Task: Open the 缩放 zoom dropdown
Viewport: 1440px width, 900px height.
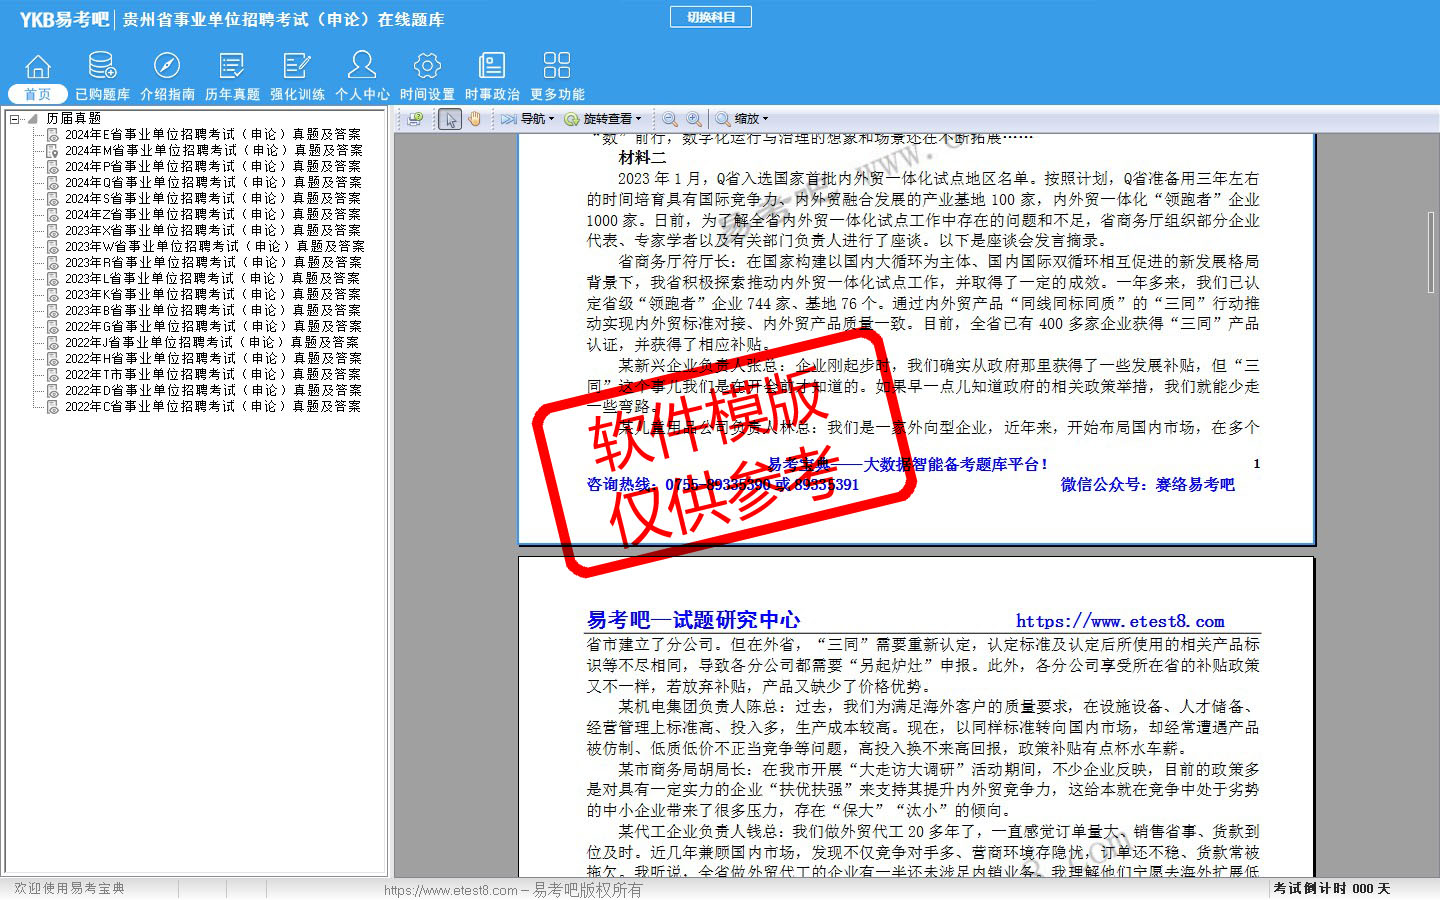Action: coord(742,119)
